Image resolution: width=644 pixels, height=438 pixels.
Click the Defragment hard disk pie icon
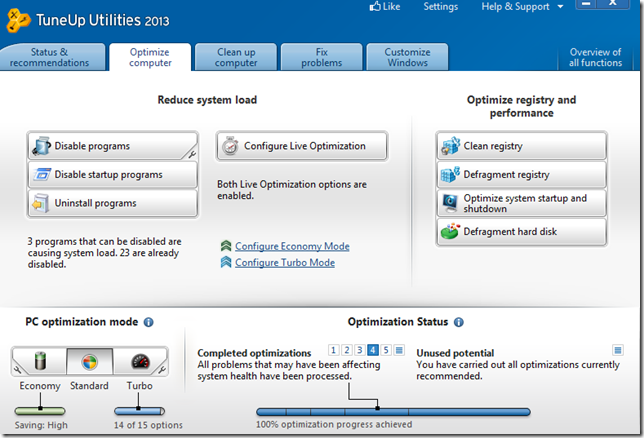click(450, 232)
